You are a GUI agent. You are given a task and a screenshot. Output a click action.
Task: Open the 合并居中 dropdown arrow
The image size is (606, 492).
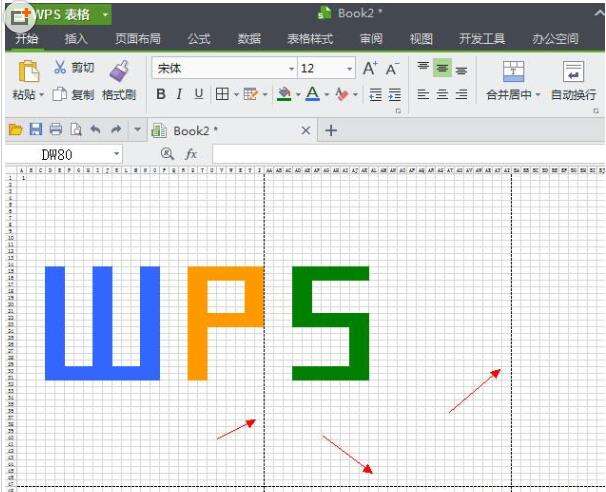click(538, 95)
